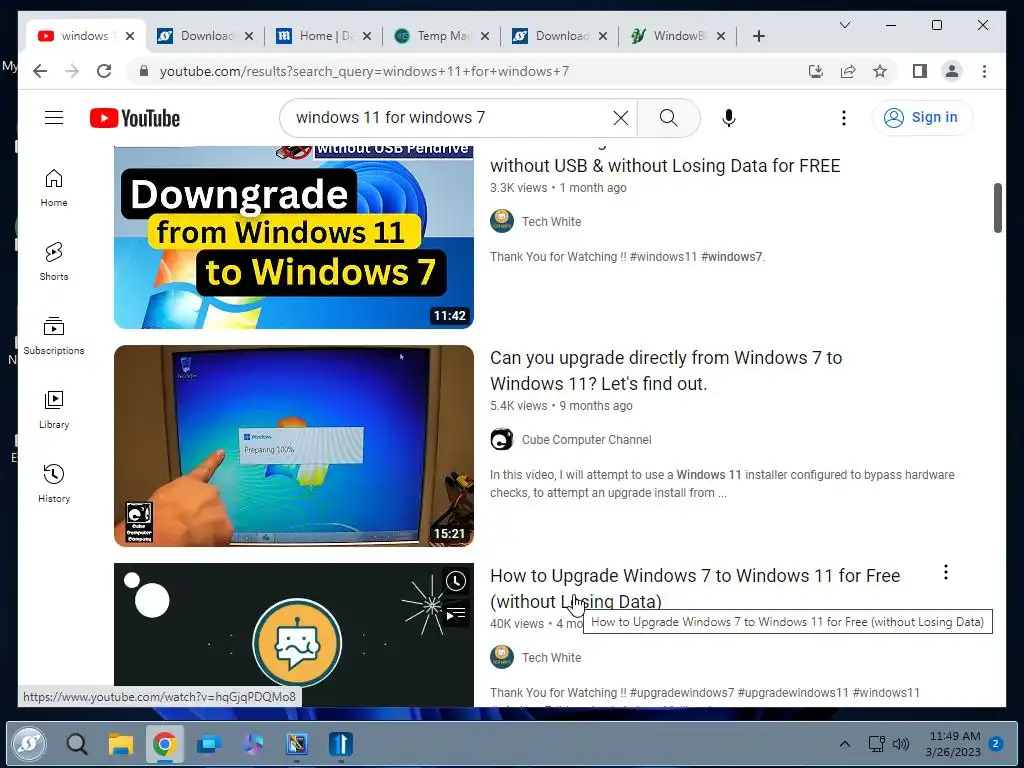Image resolution: width=1024 pixels, height=768 pixels.
Task: Open Downgrade from Windows 11 thumbnail
Action: pyautogui.click(x=294, y=236)
